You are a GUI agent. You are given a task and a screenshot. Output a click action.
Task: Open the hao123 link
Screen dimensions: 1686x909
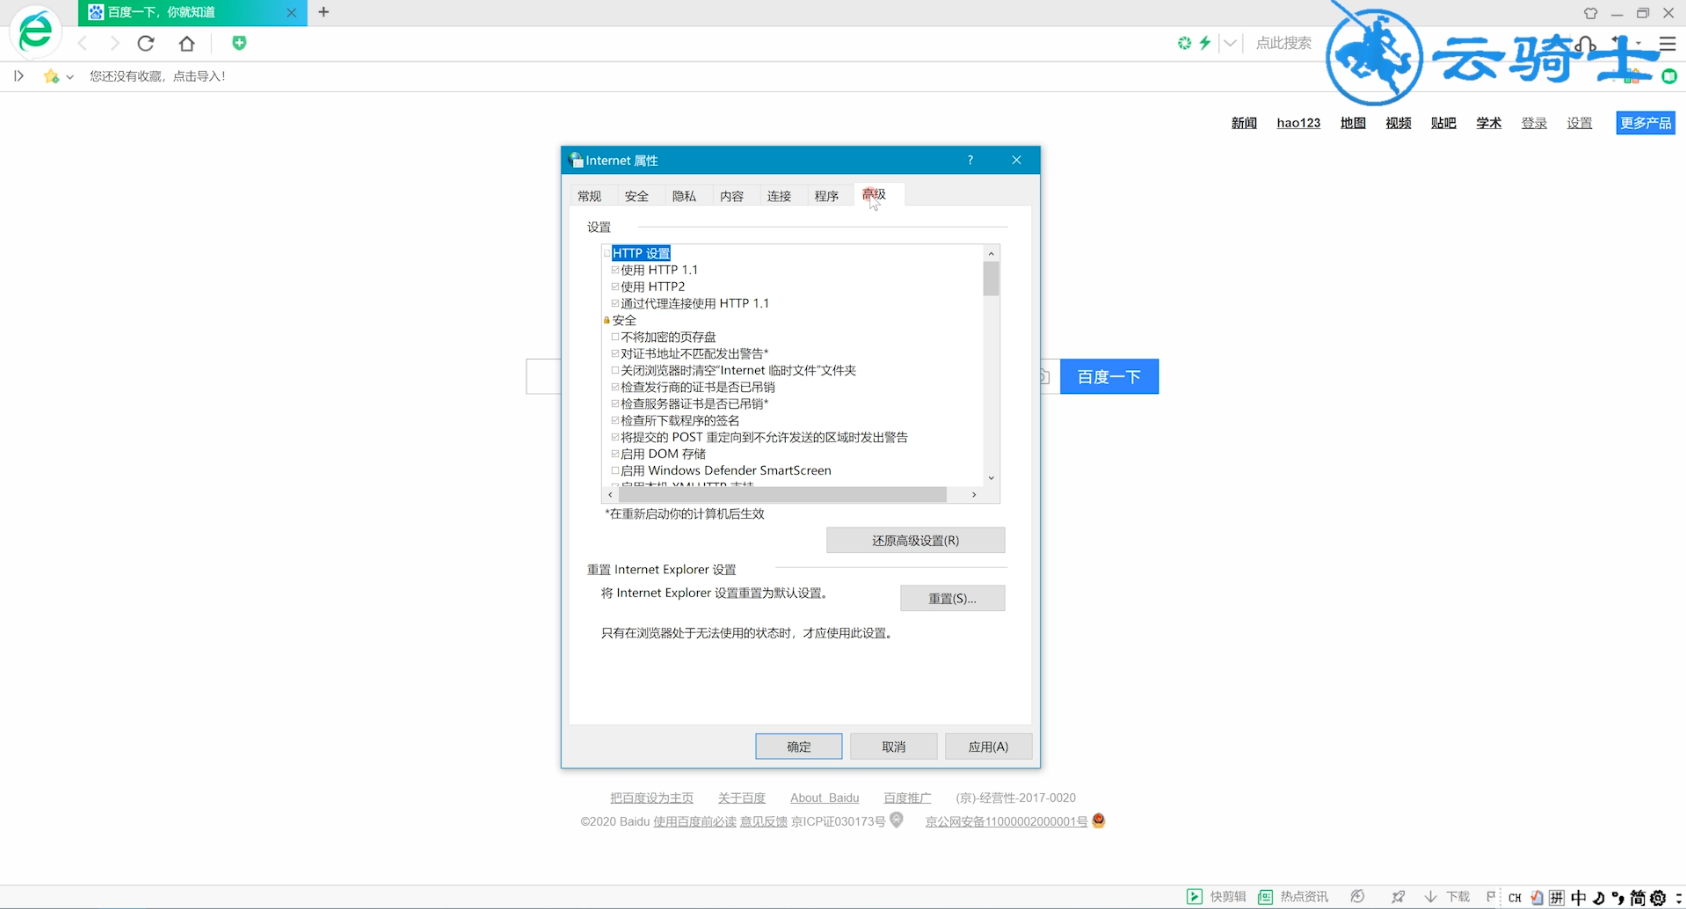pyautogui.click(x=1298, y=123)
